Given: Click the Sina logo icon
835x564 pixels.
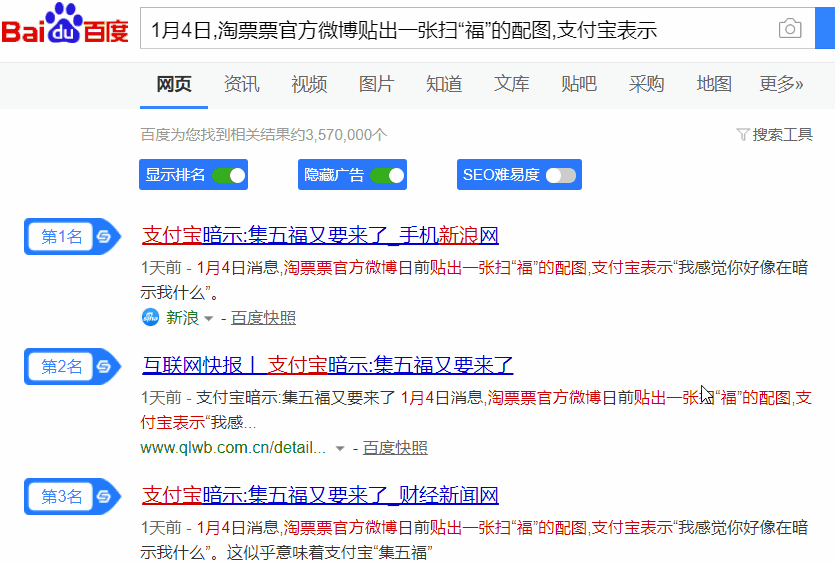Looking at the screenshot, I should tap(150, 317).
